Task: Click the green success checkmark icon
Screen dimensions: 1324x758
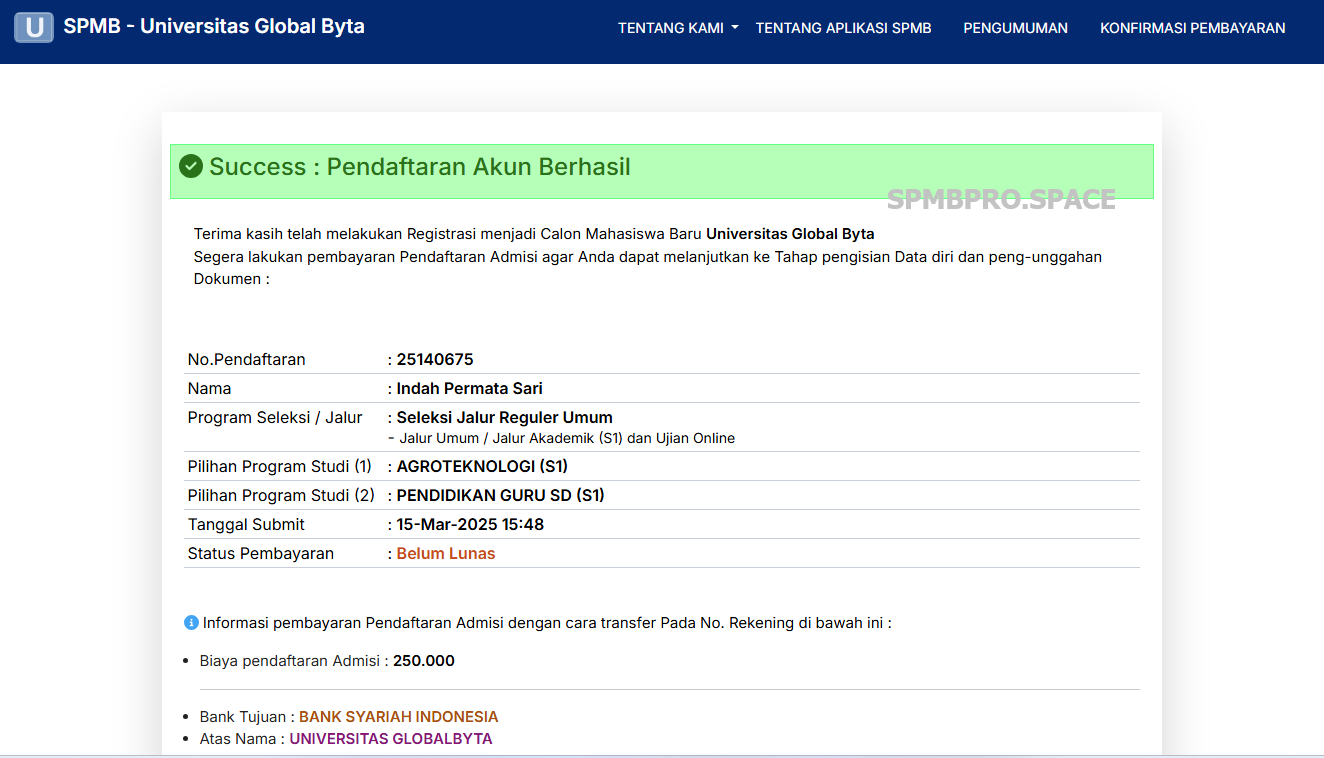Action: pyautogui.click(x=191, y=166)
